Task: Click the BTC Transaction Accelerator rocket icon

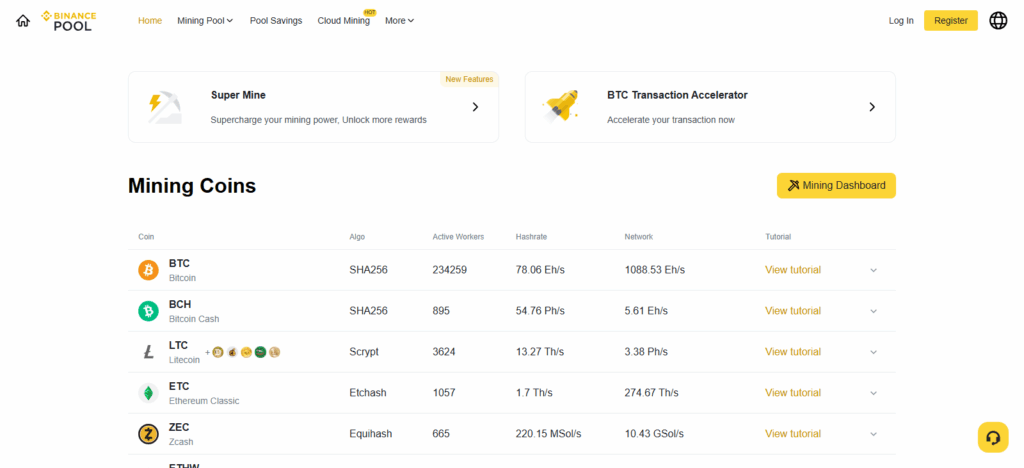Action: pos(561,106)
